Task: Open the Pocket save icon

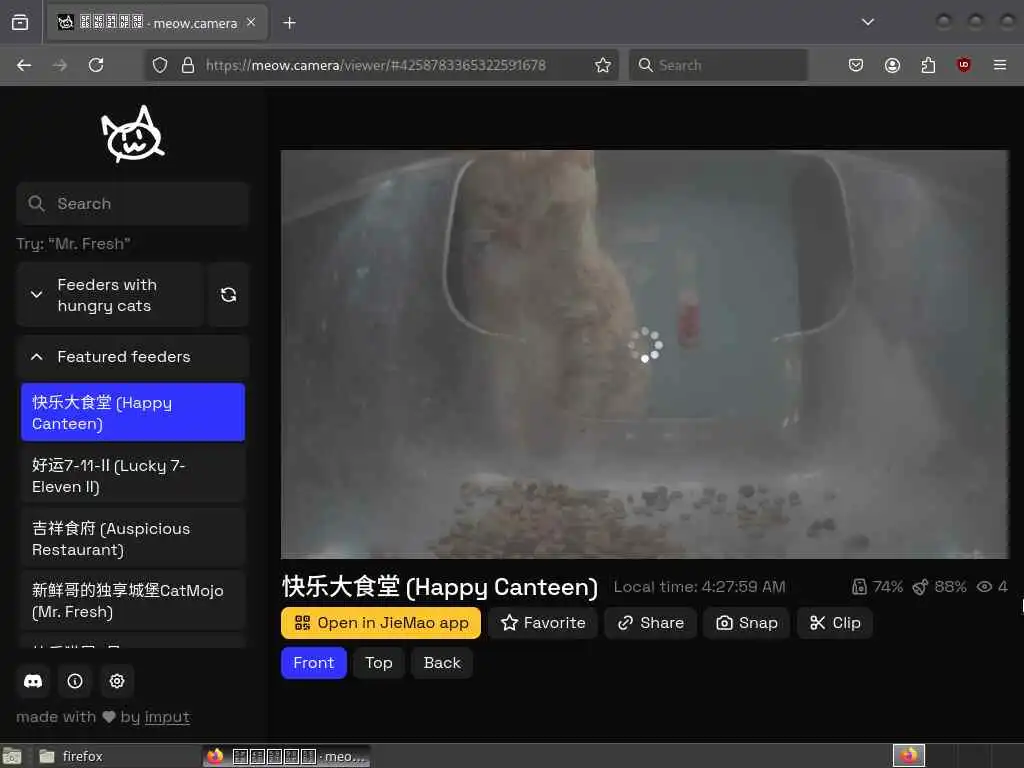Action: click(856, 65)
